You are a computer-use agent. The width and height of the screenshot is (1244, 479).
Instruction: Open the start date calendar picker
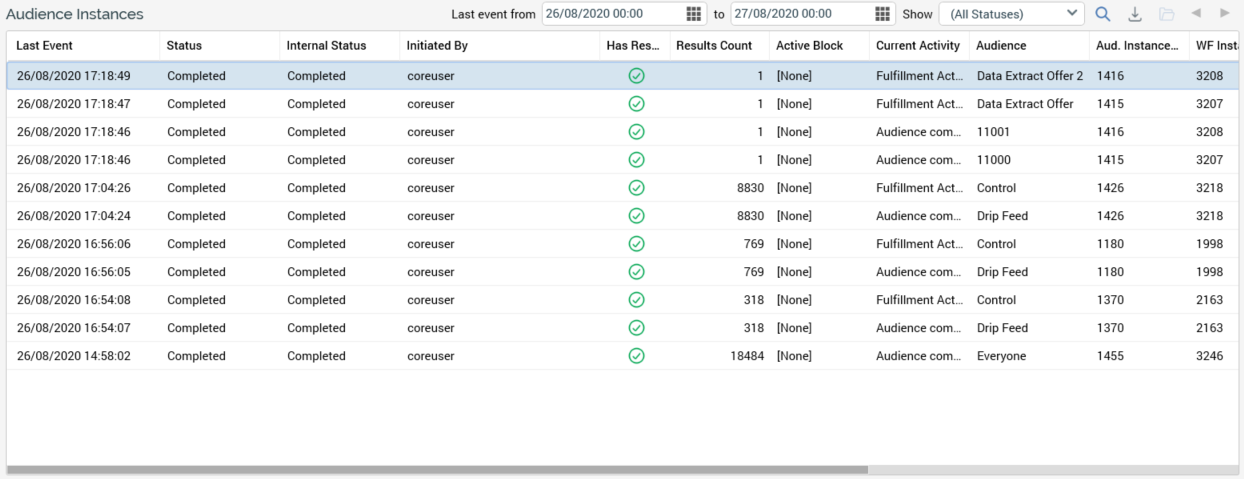click(x=694, y=14)
